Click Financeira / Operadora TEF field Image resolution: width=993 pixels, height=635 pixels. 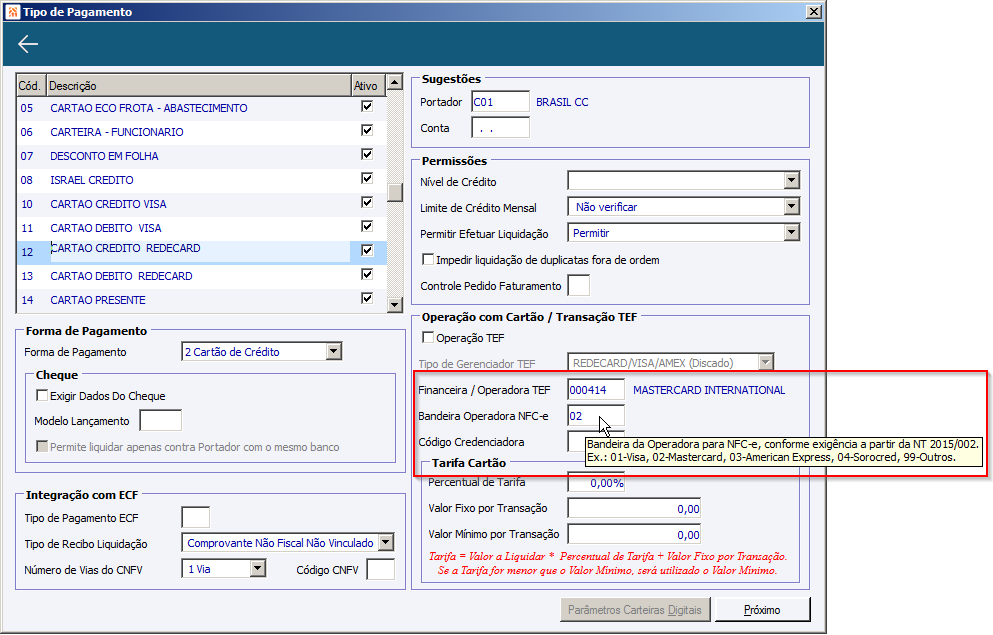tap(596, 390)
